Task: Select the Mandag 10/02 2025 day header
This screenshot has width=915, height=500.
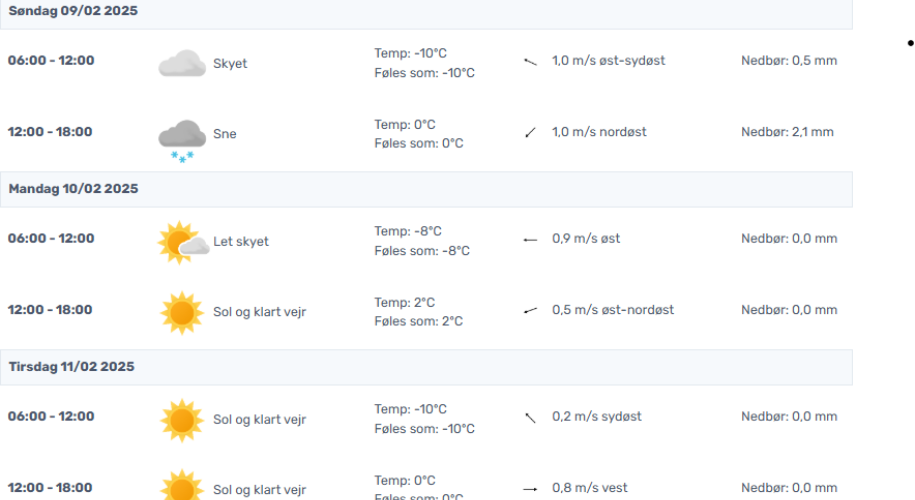Action: 426,189
